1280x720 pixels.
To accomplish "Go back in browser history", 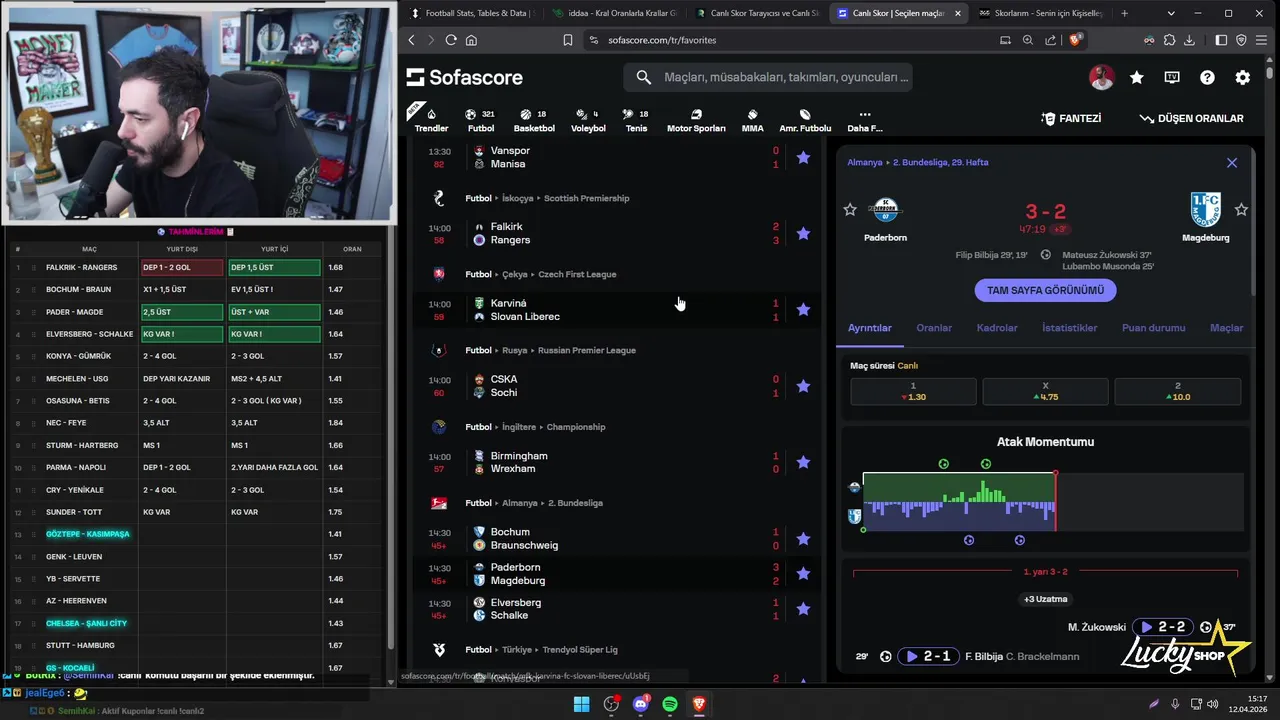I will tap(411, 40).
